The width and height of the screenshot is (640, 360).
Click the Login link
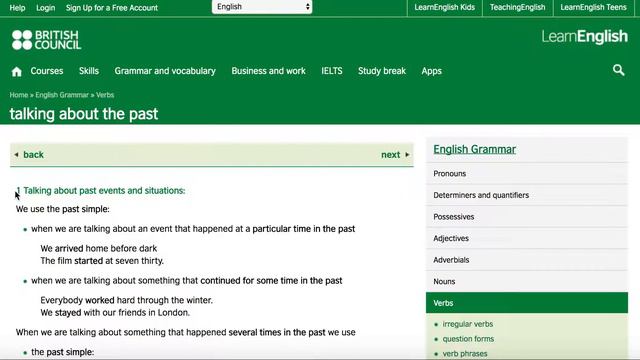(45, 8)
